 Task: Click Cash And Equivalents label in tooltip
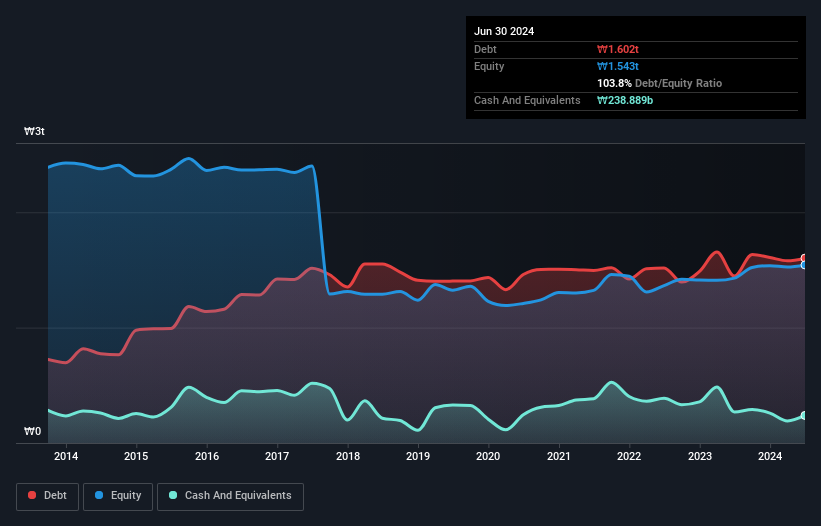(x=527, y=100)
